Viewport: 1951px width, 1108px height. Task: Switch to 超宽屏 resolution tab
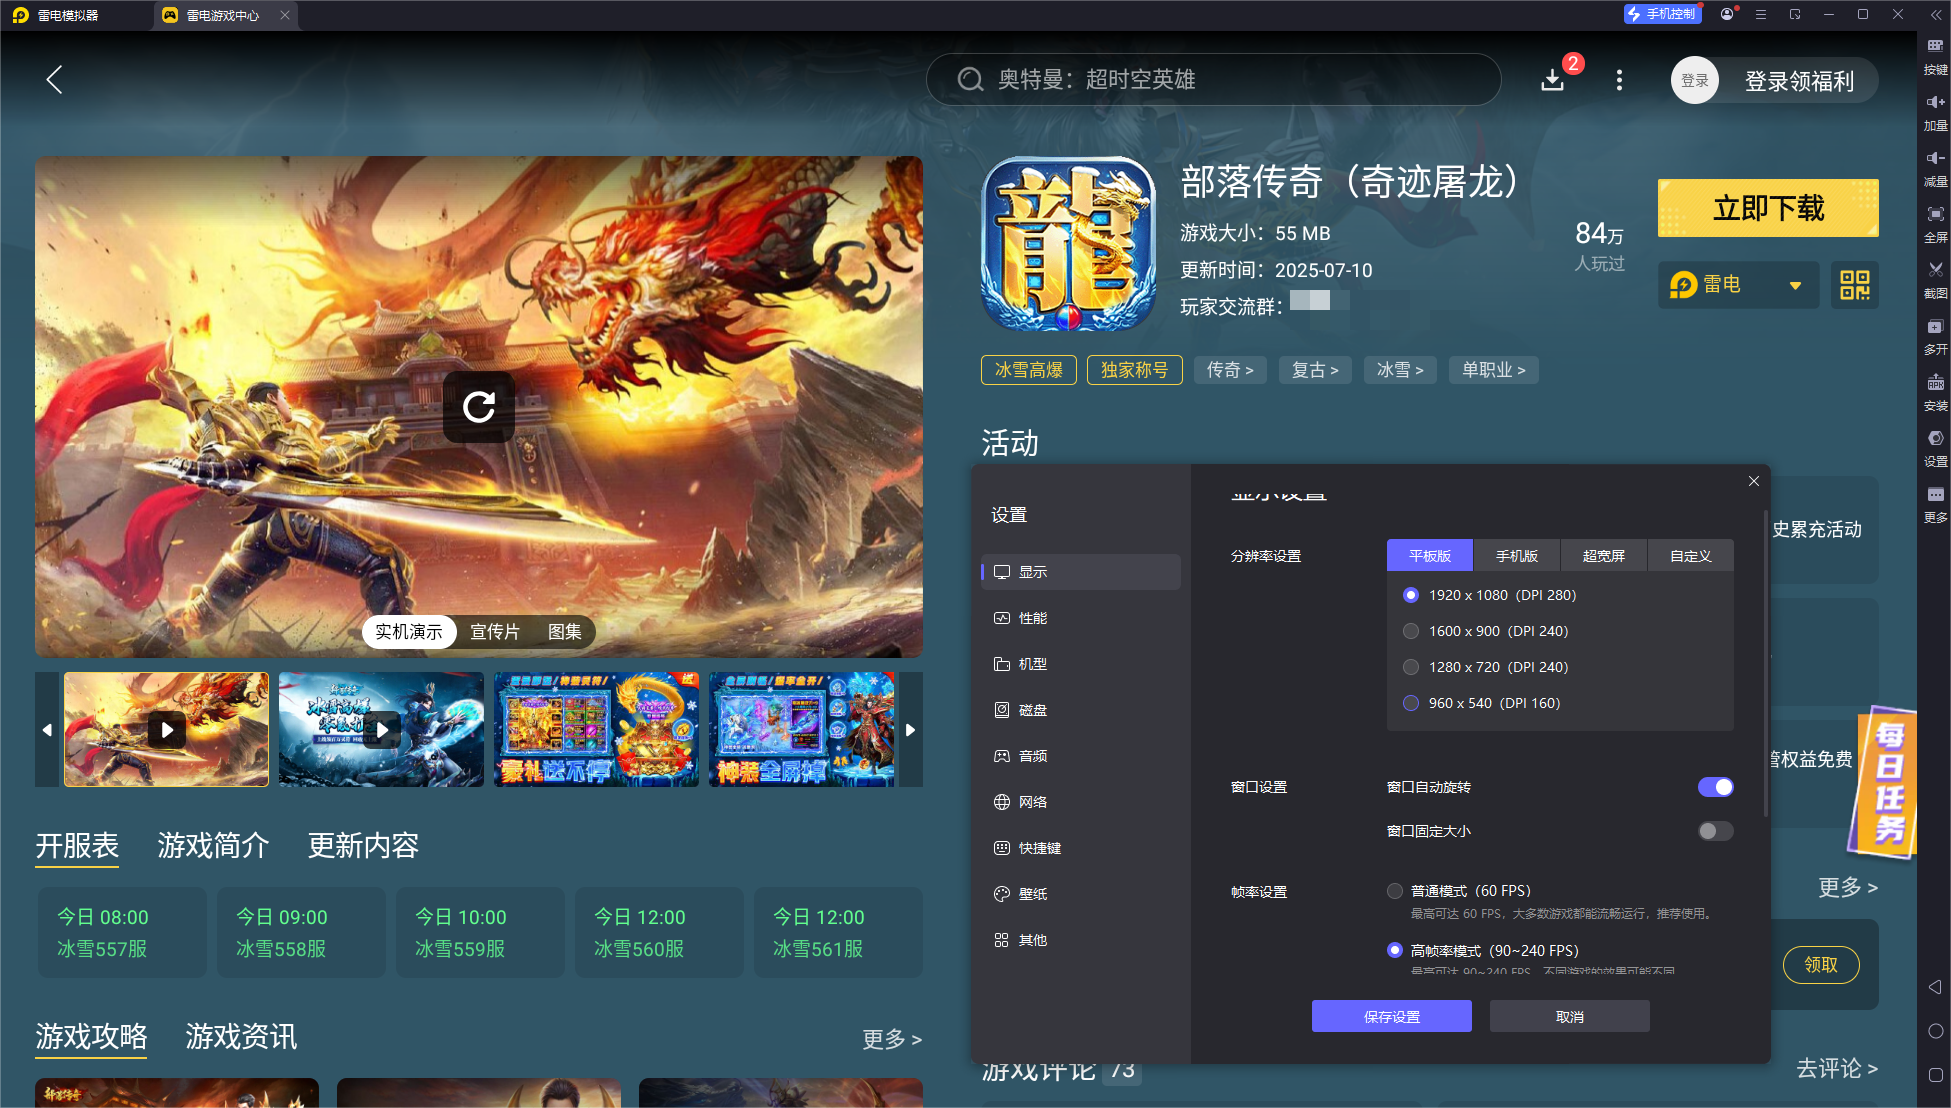tap(1603, 556)
